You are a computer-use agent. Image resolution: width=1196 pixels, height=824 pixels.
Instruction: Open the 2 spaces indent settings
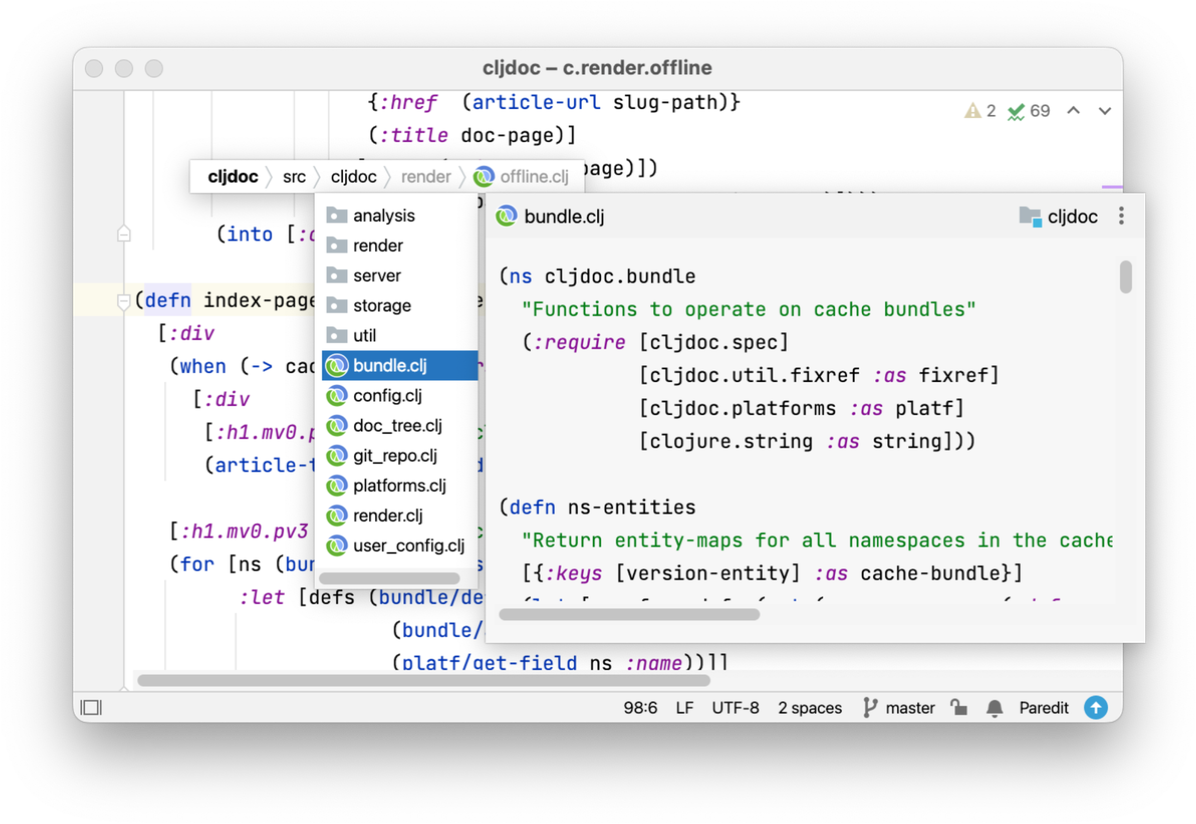click(x=809, y=708)
